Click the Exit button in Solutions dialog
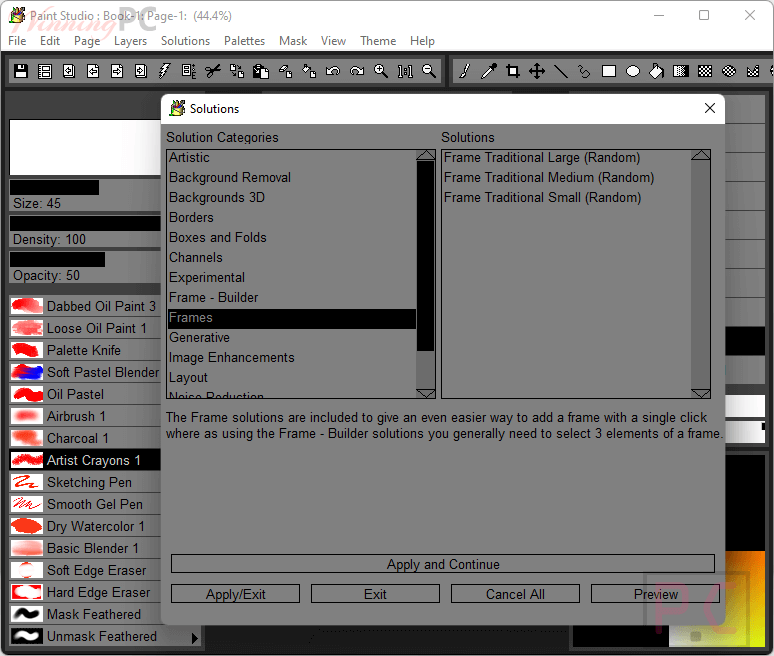Screen dimensions: 774x656 tap(375, 594)
